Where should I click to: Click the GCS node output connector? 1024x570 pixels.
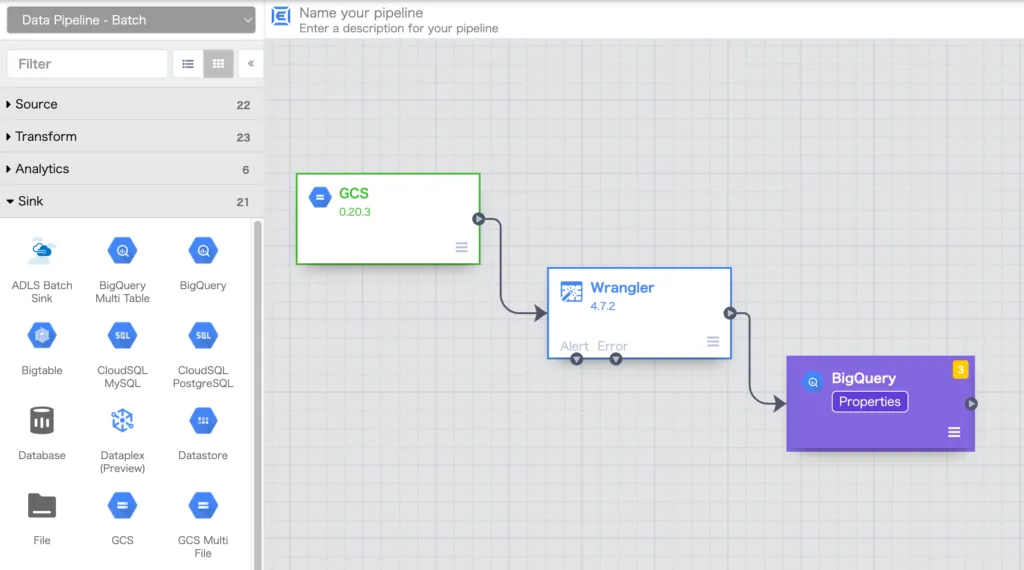click(x=479, y=219)
